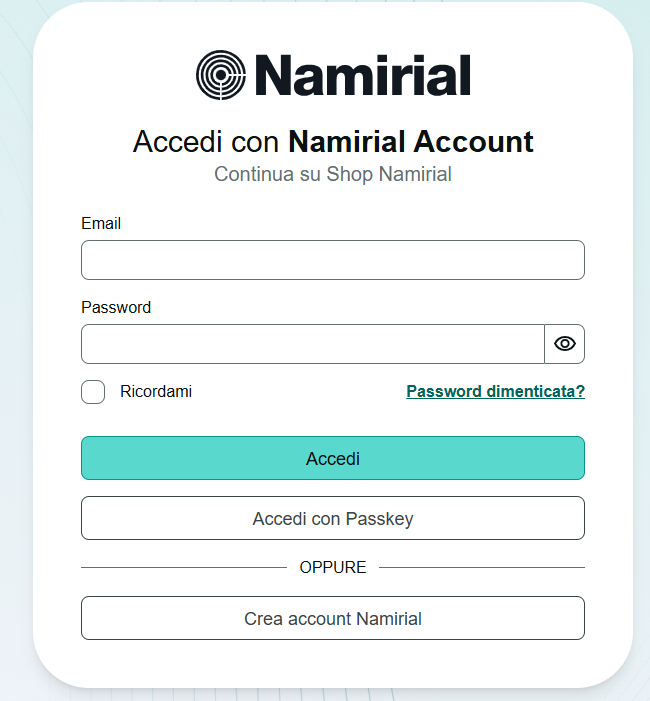The image size is (650, 701).
Task: Focus the Password input field
Action: pos(312,344)
